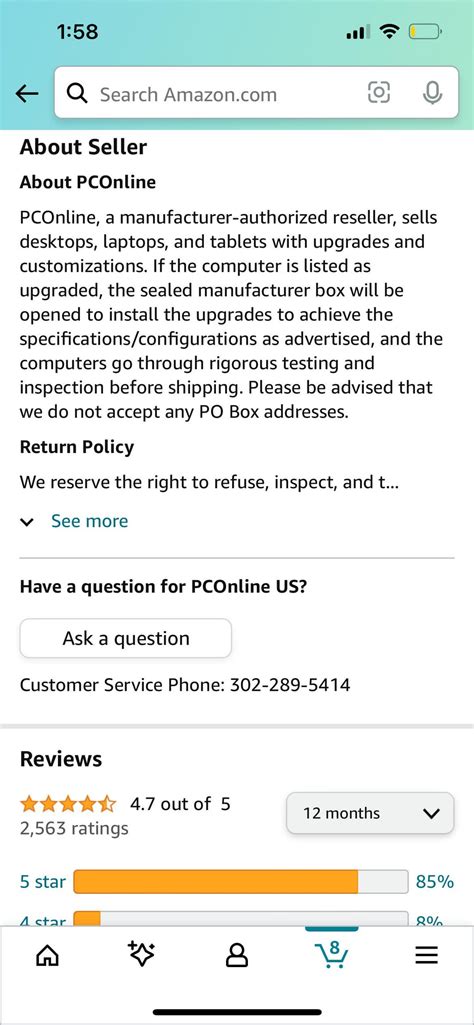Open camera lens search icon

[x=379, y=93]
